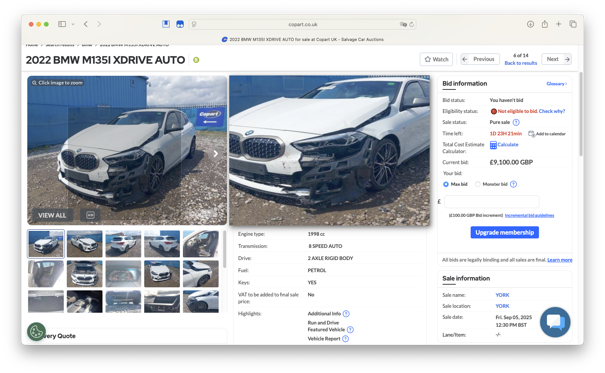Open the YORK sale name link
605x373 pixels.
502,295
